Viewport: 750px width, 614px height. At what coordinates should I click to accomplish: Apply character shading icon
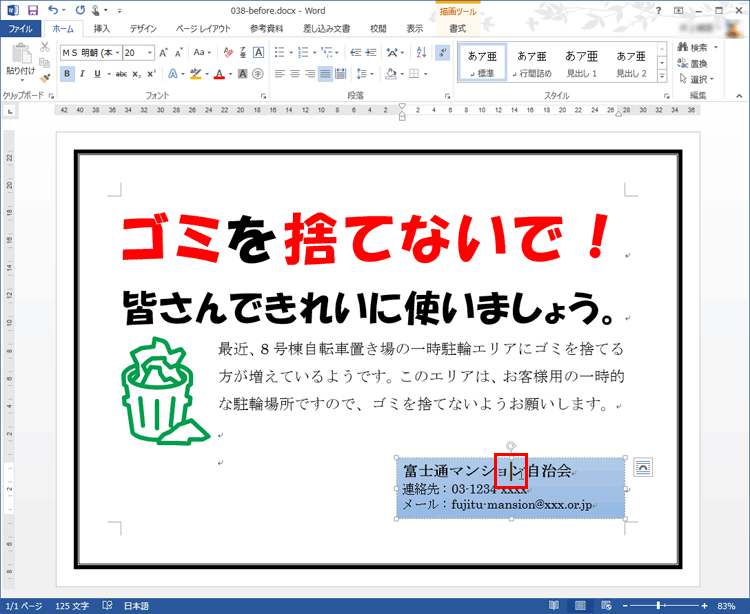tap(243, 74)
